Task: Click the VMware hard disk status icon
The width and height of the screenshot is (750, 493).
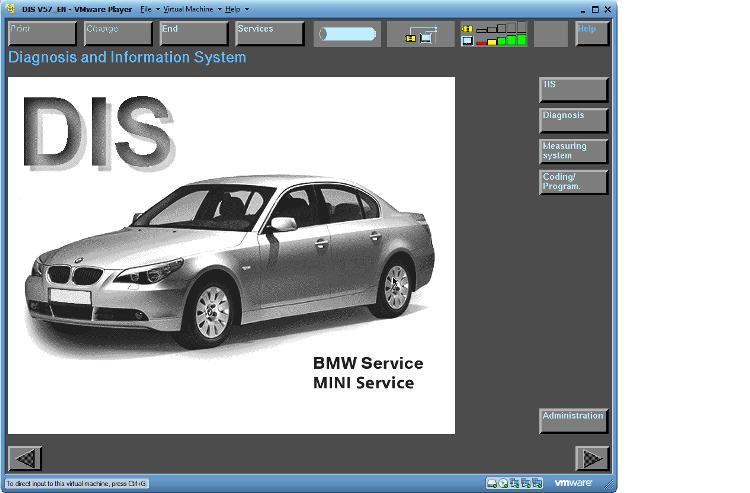Action: pos(492,483)
